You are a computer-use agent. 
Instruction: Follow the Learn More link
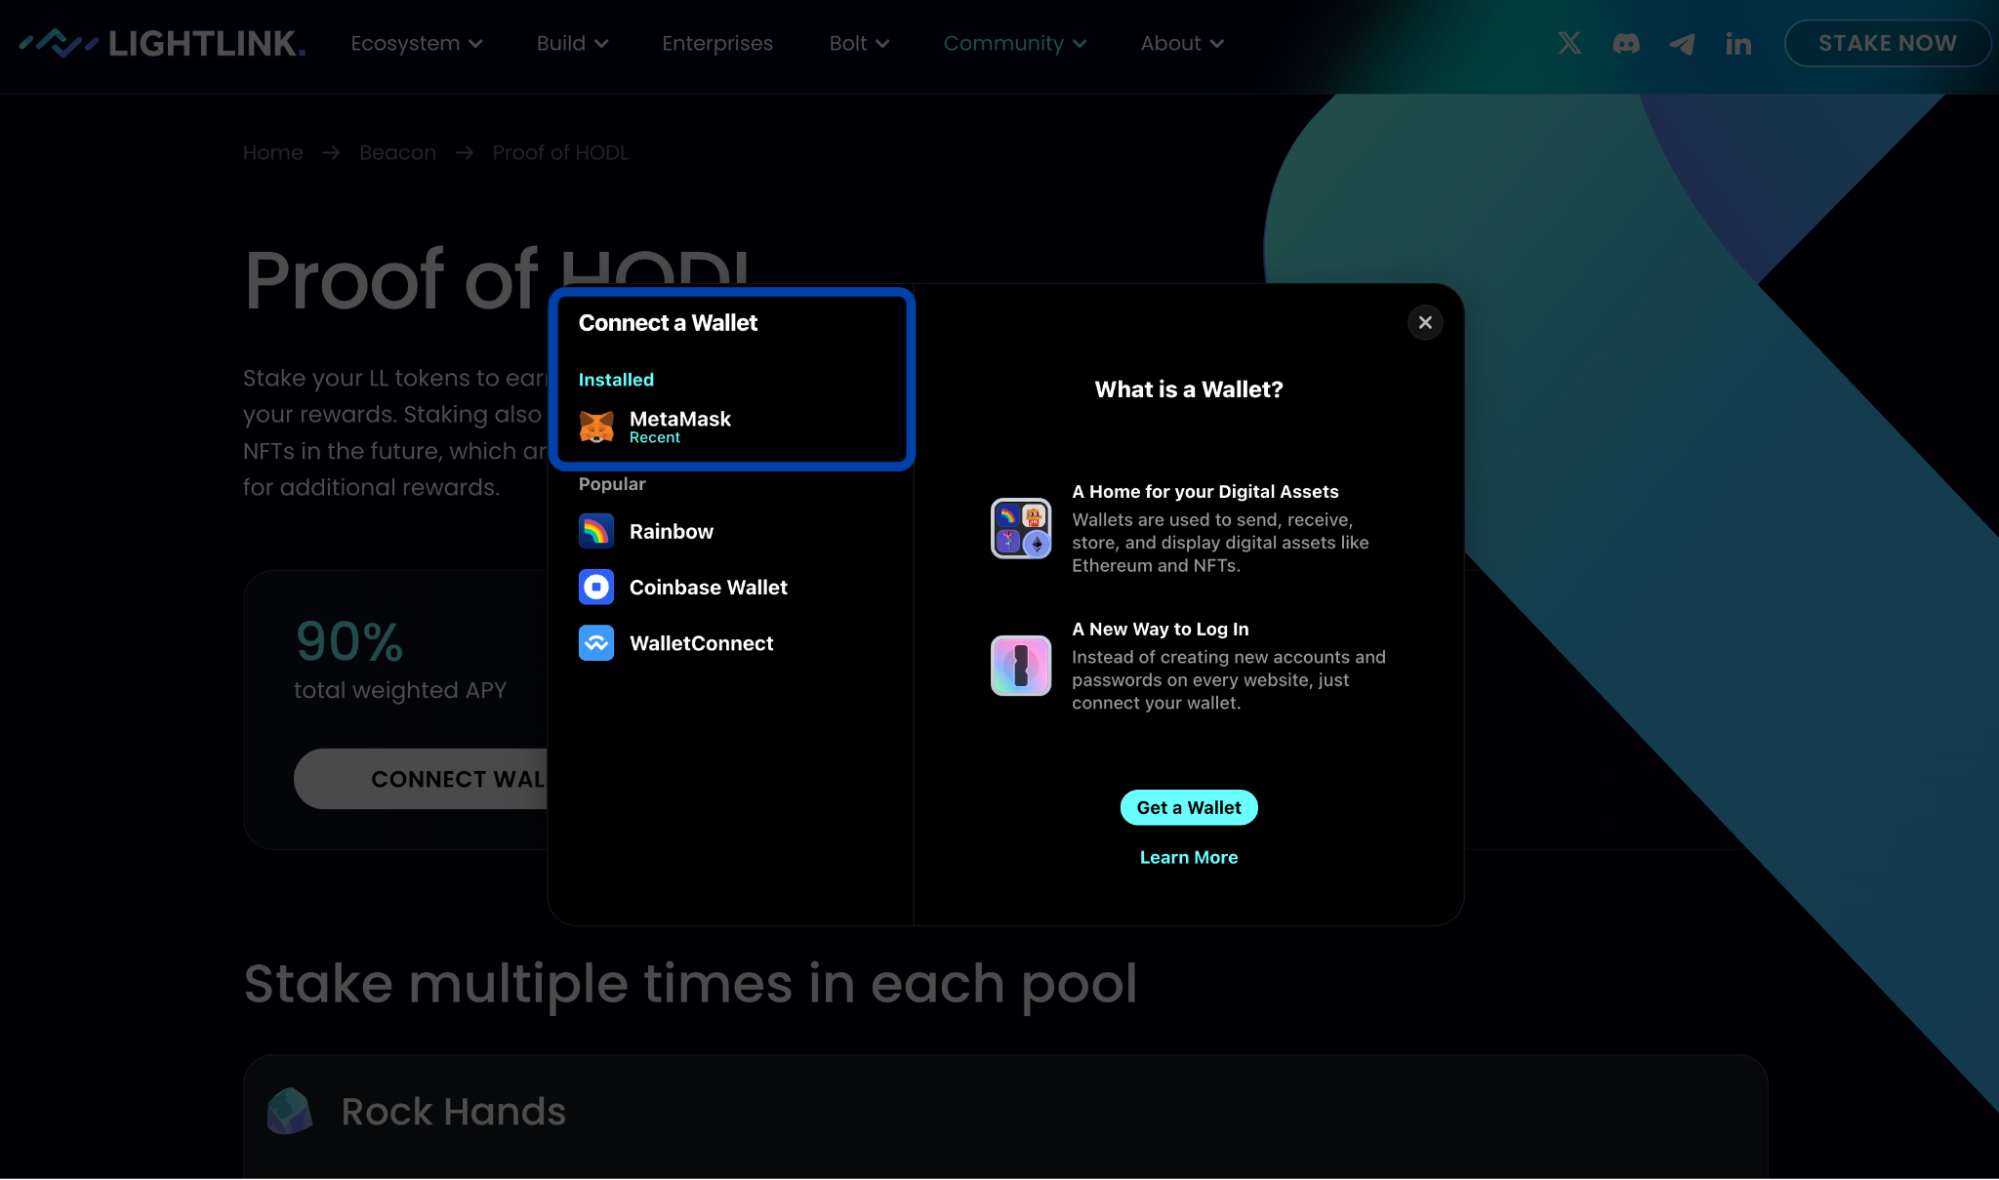[x=1188, y=857]
